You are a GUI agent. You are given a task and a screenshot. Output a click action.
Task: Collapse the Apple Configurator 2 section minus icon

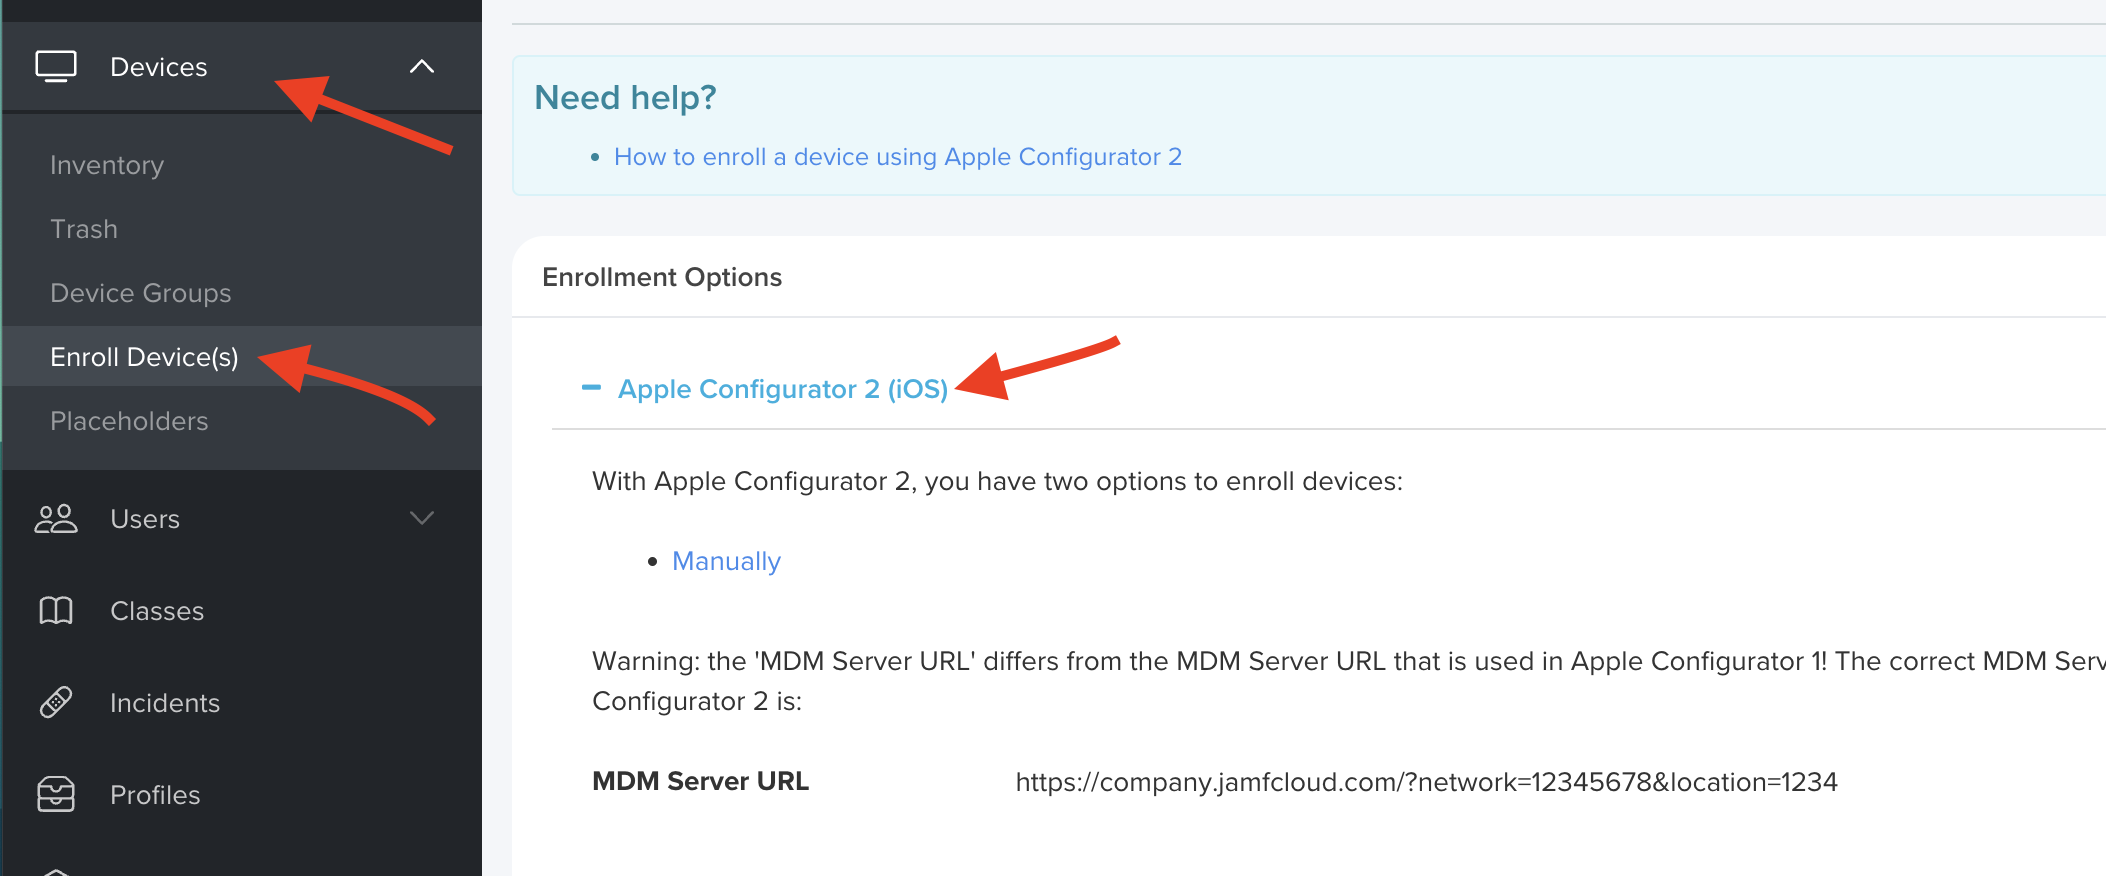591,388
